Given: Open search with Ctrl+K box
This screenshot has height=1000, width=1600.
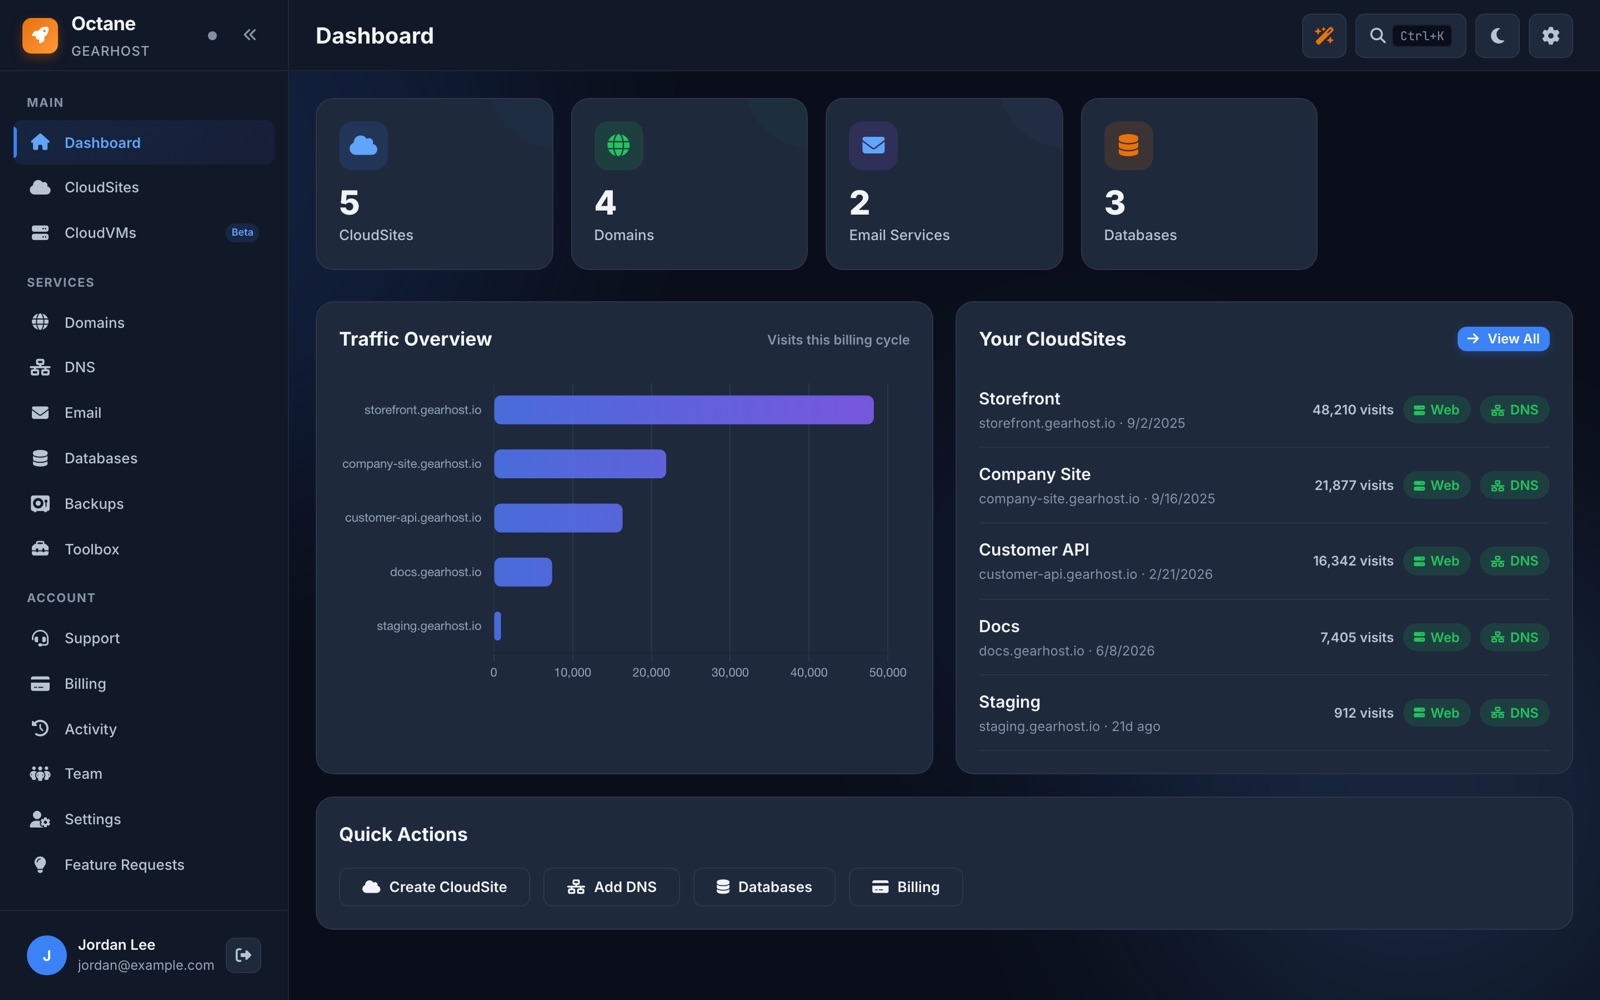Looking at the screenshot, I should point(1410,36).
